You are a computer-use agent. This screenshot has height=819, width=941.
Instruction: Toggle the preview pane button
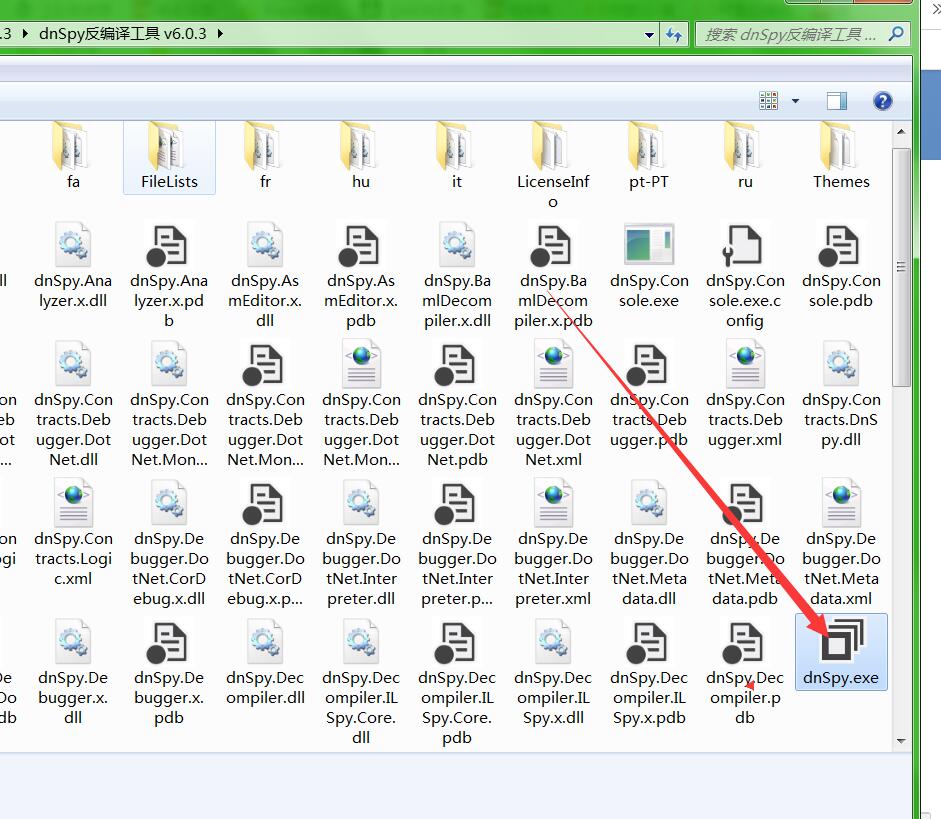836,101
